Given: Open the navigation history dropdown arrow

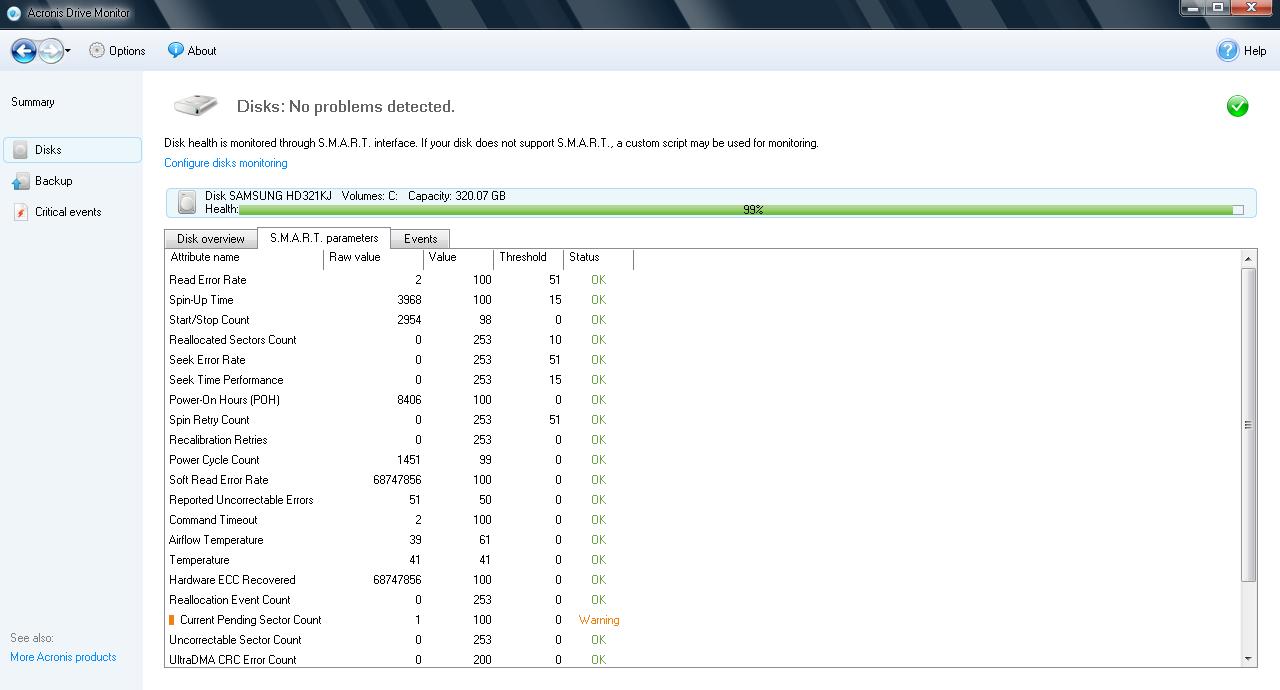Looking at the screenshot, I should point(68,51).
